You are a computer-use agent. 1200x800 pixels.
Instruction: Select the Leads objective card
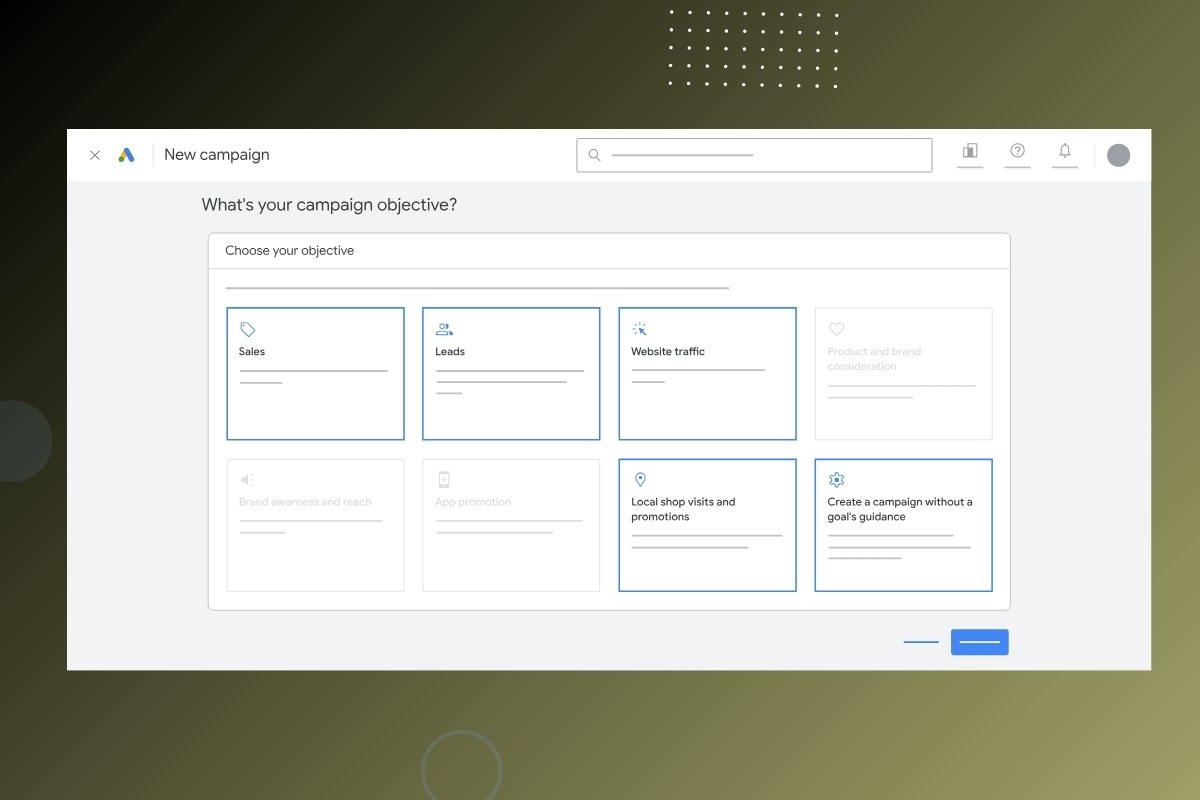point(511,374)
